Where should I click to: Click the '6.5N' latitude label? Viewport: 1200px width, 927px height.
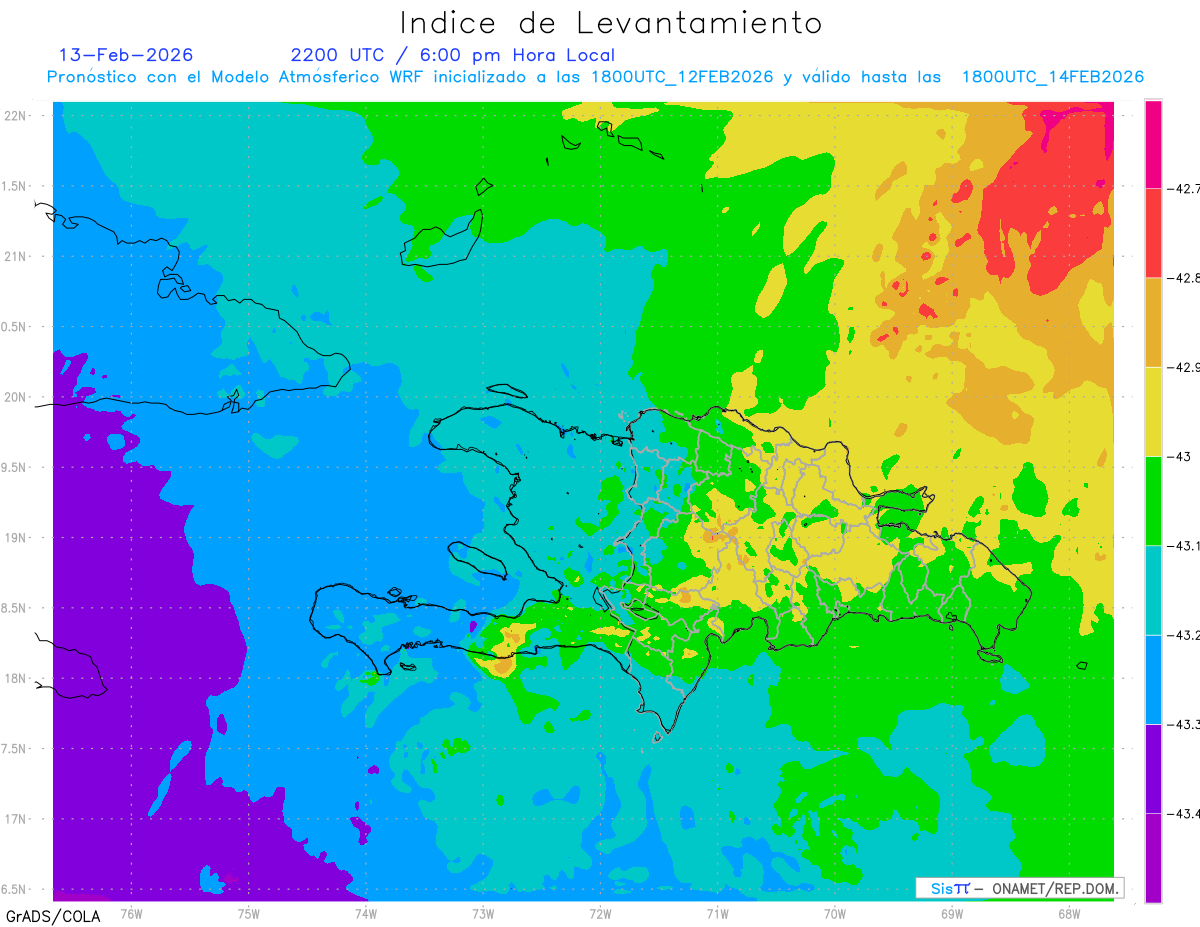pos(15,890)
